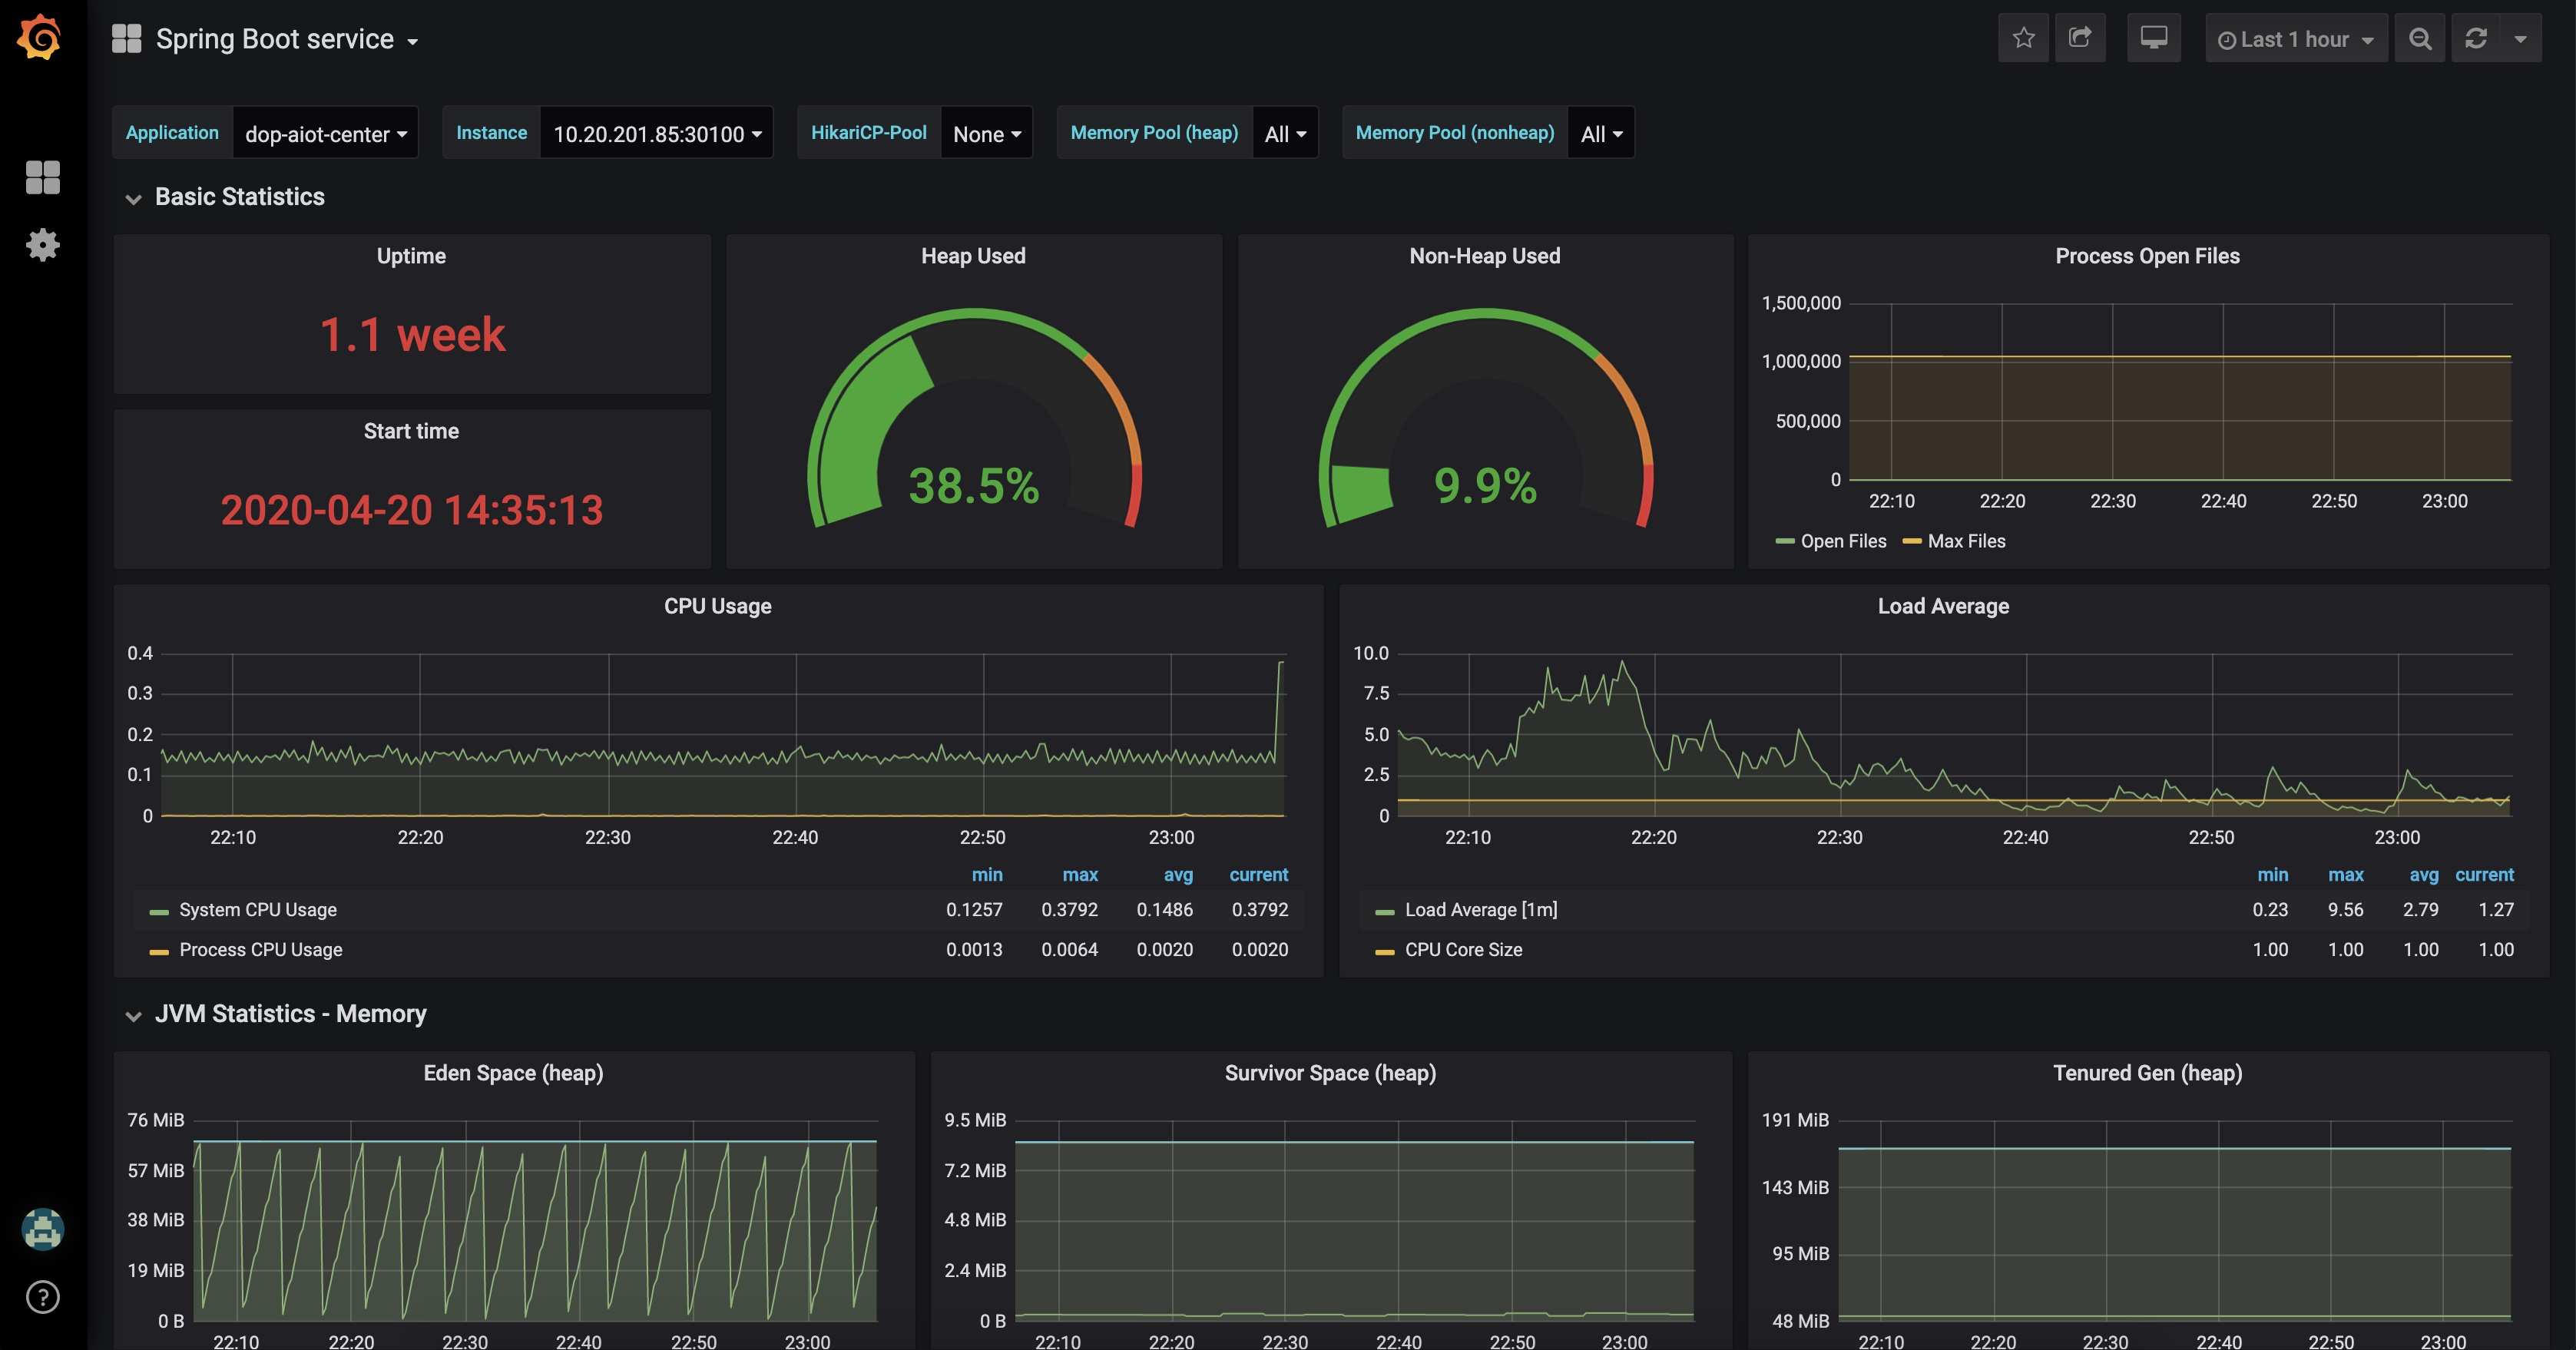Open refresh interval dropdown arrow
This screenshot has height=1350, width=2576.
tap(2520, 38)
